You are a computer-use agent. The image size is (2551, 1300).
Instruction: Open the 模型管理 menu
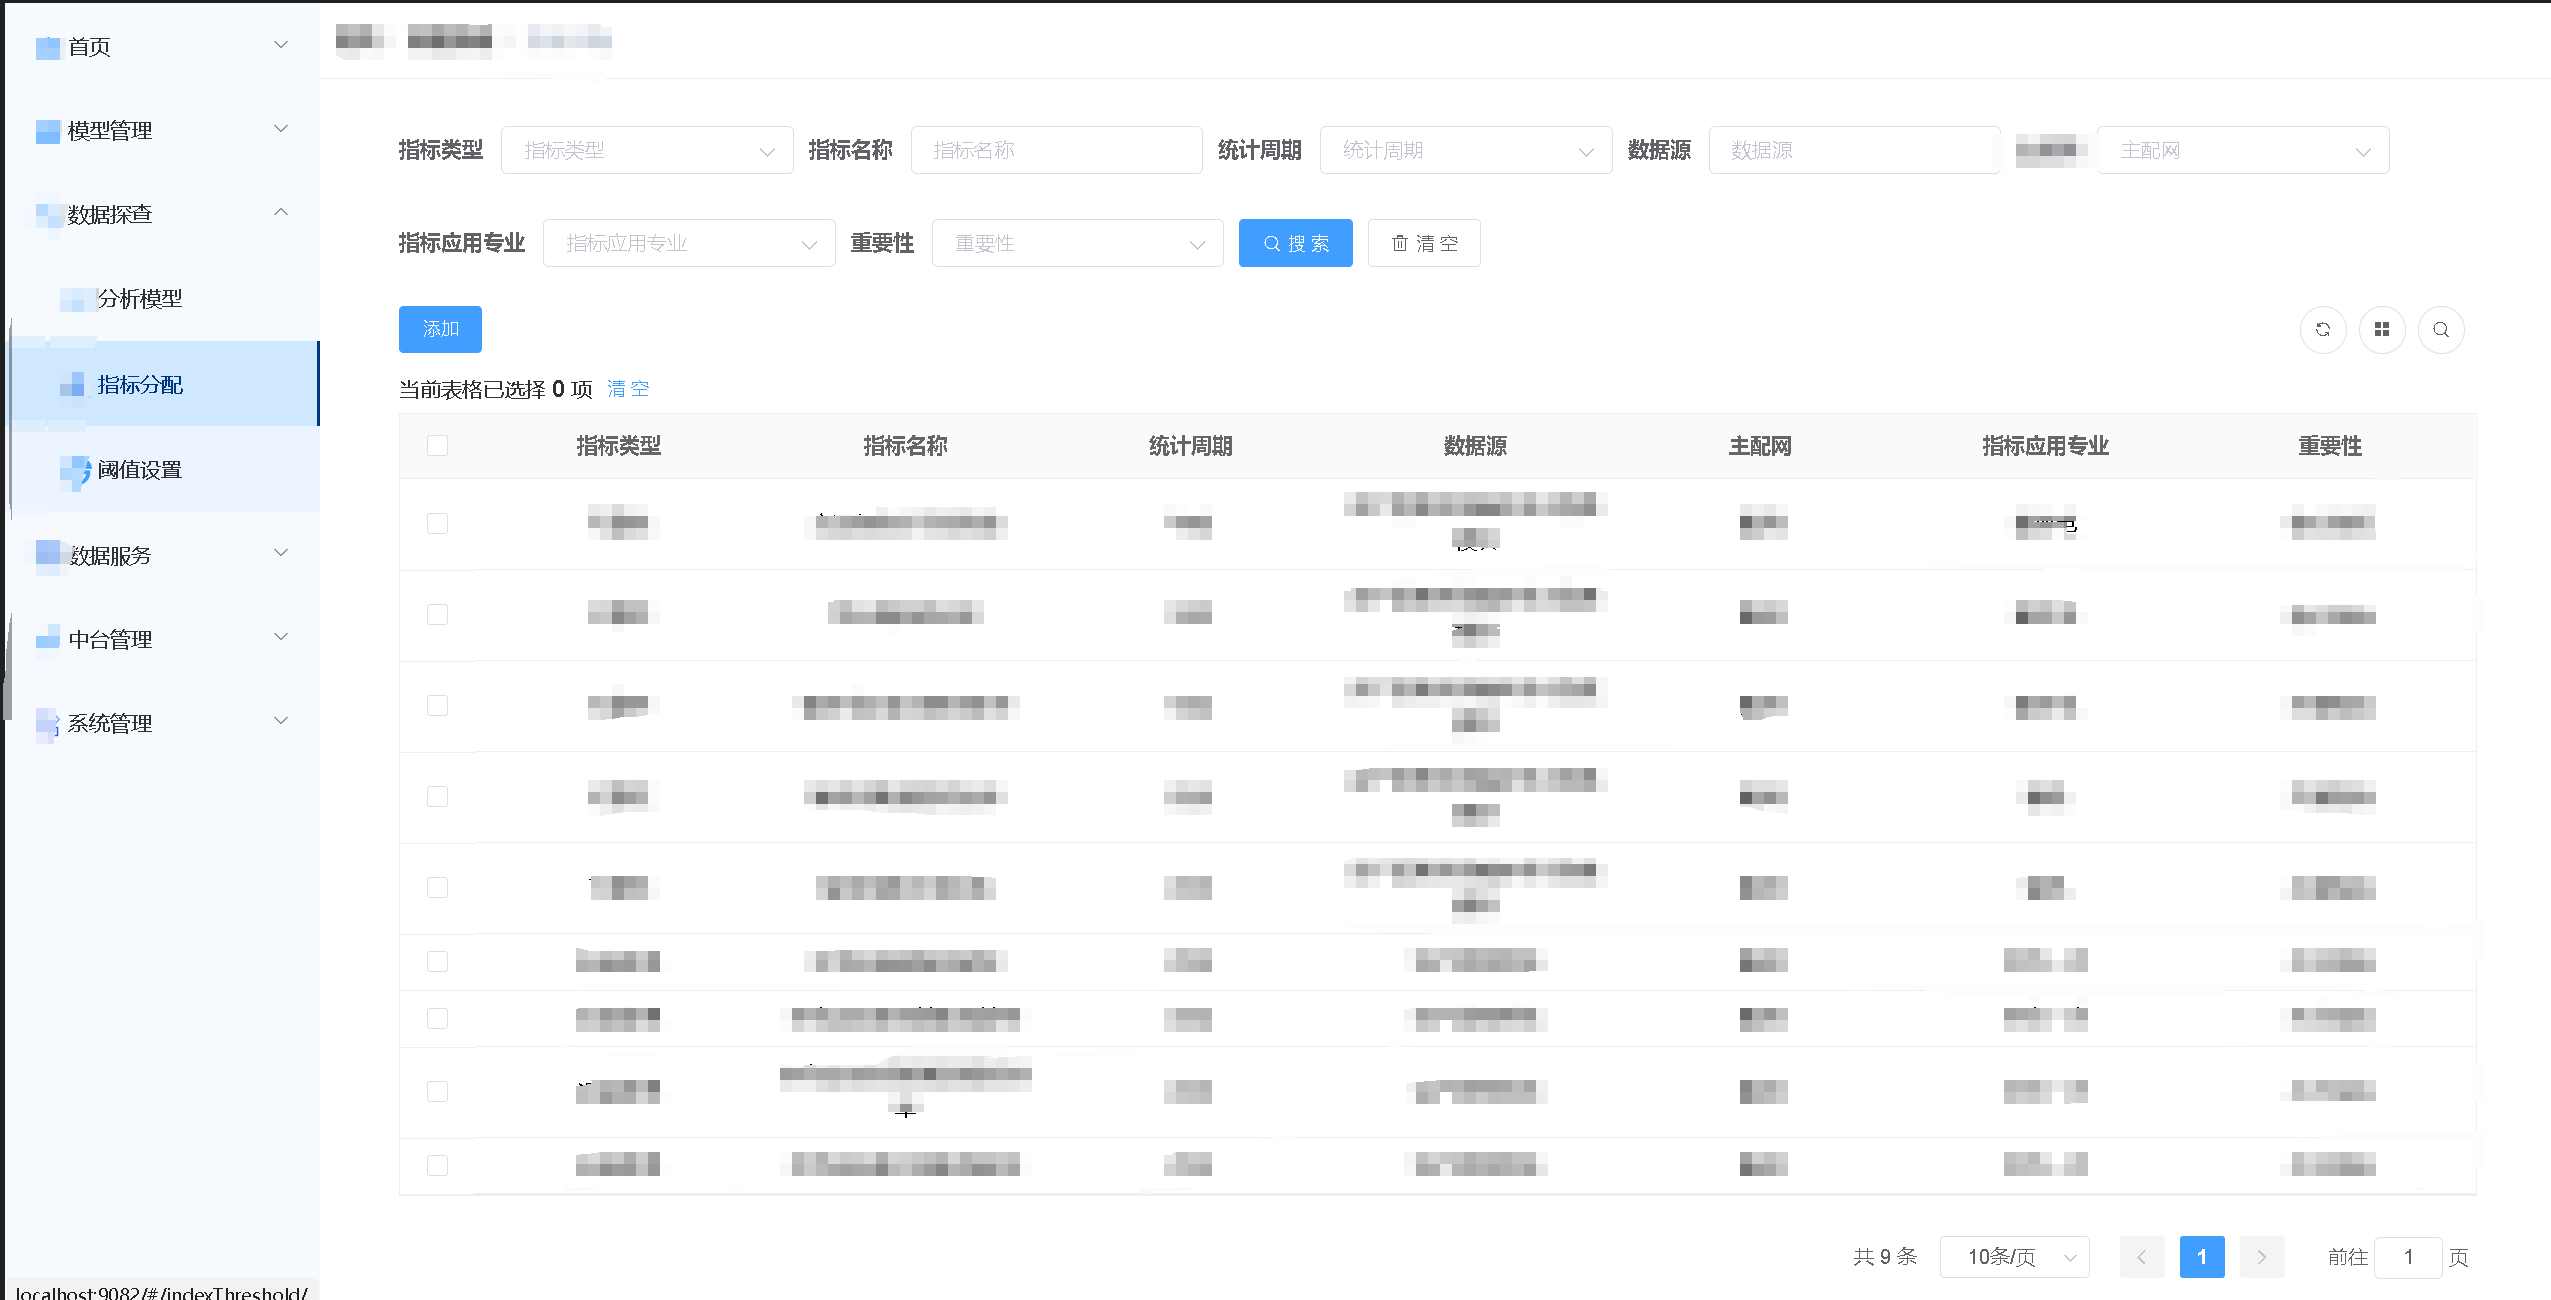tap(162, 131)
